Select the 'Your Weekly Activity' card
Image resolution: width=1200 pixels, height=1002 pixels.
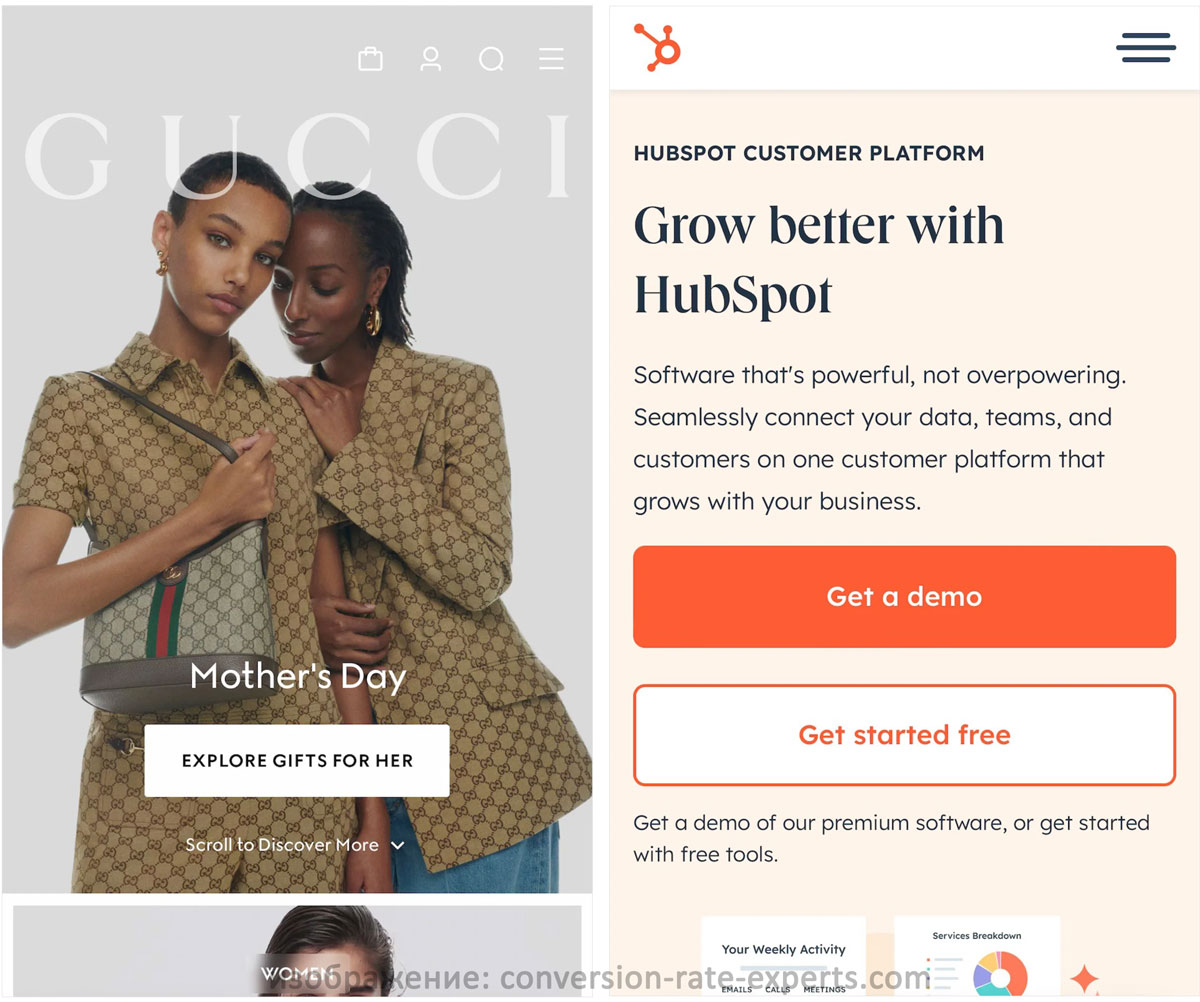(x=783, y=956)
